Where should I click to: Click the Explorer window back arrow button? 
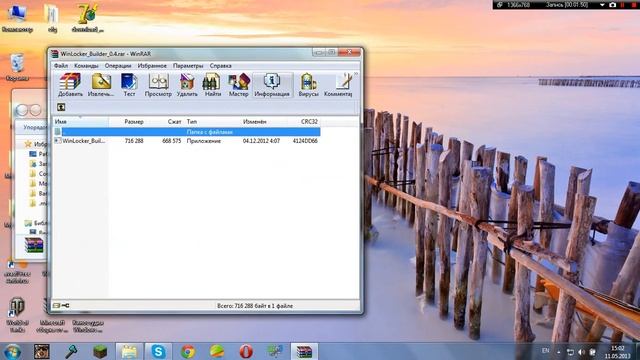[x=22, y=110]
